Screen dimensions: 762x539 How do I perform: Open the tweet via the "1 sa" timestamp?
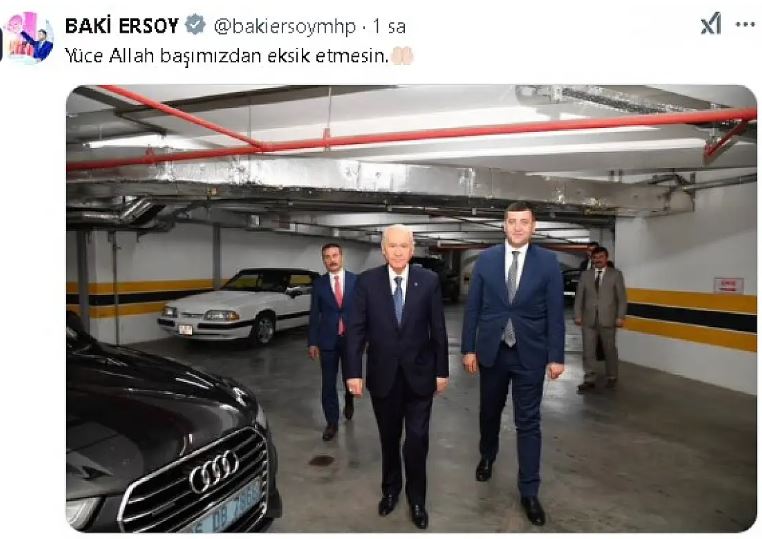click(x=389, y=26)
